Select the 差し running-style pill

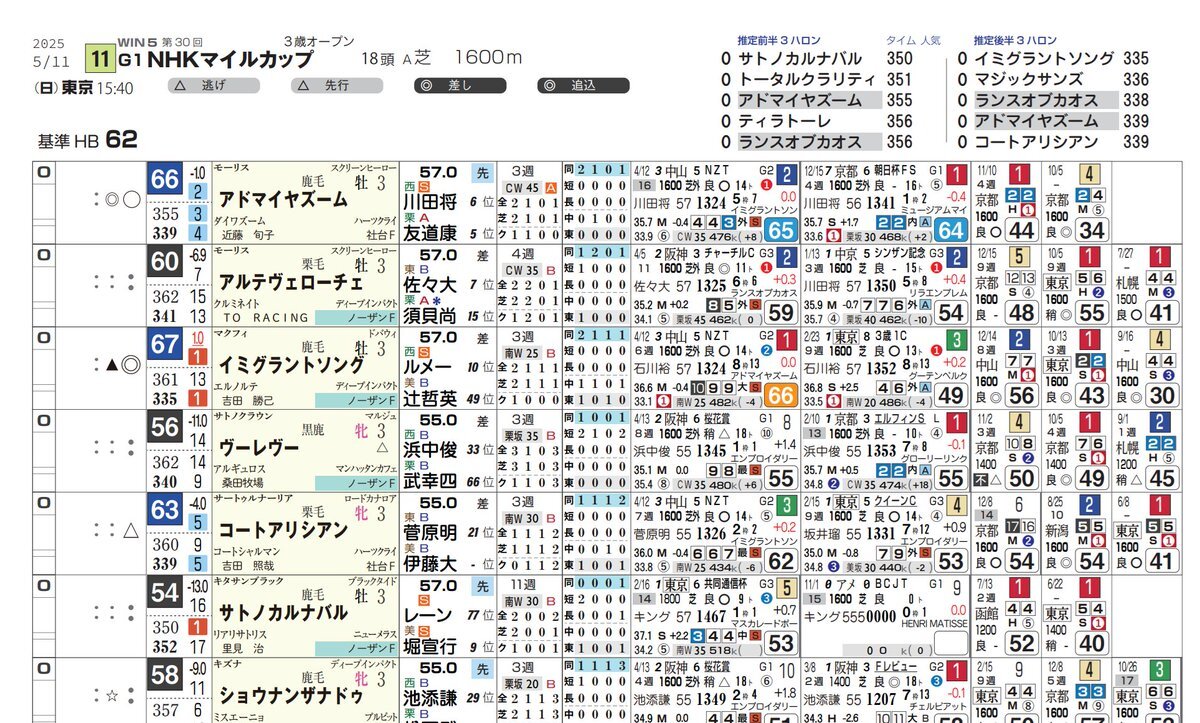tap(460, 86)
